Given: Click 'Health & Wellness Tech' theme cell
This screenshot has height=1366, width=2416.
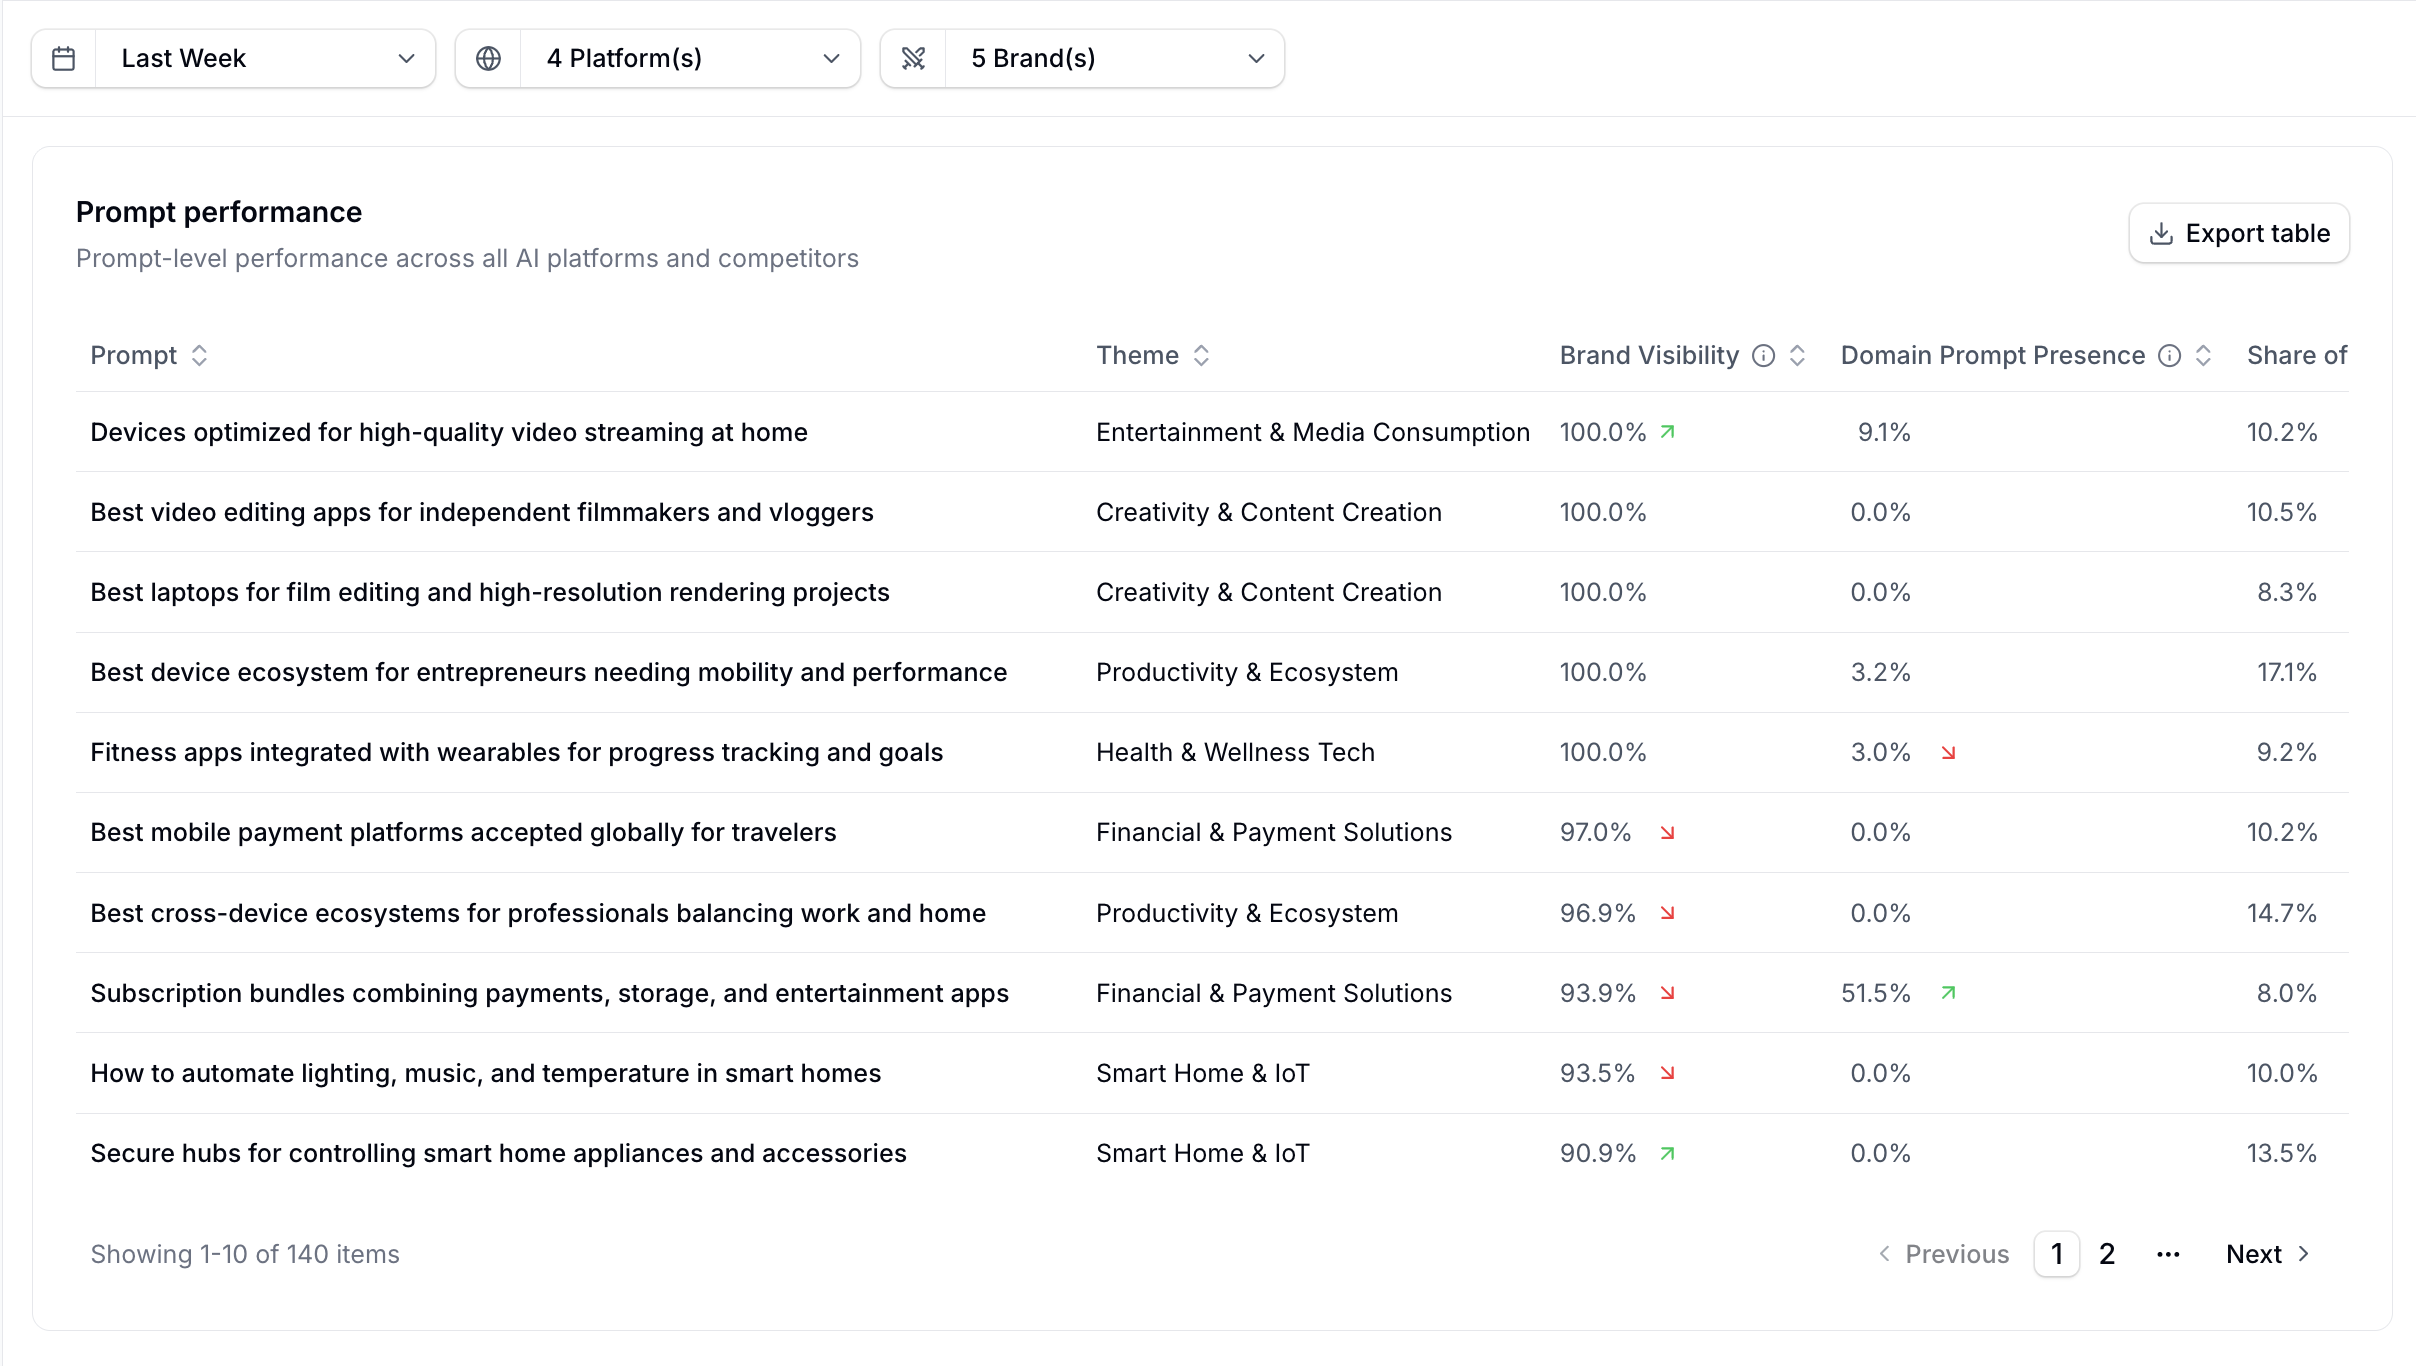Looking at the screenshot, I should click(x=1236, y=752).
